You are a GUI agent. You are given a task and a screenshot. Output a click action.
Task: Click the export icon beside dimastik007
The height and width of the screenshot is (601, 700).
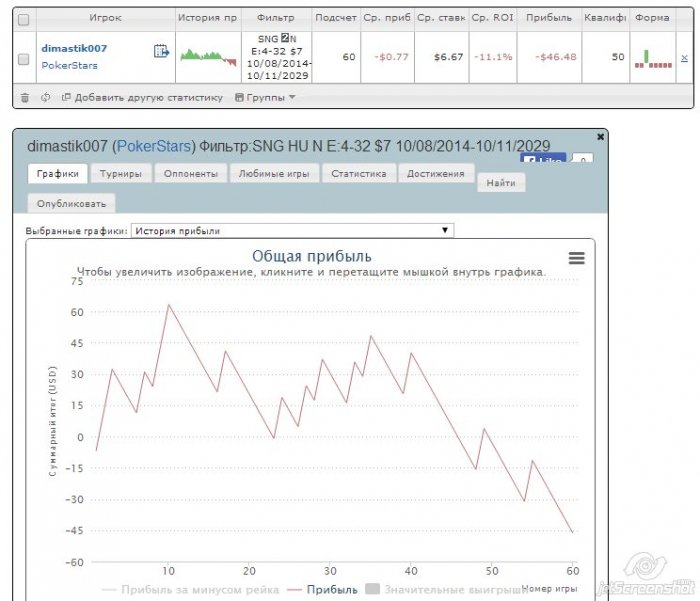click(161, 51)
